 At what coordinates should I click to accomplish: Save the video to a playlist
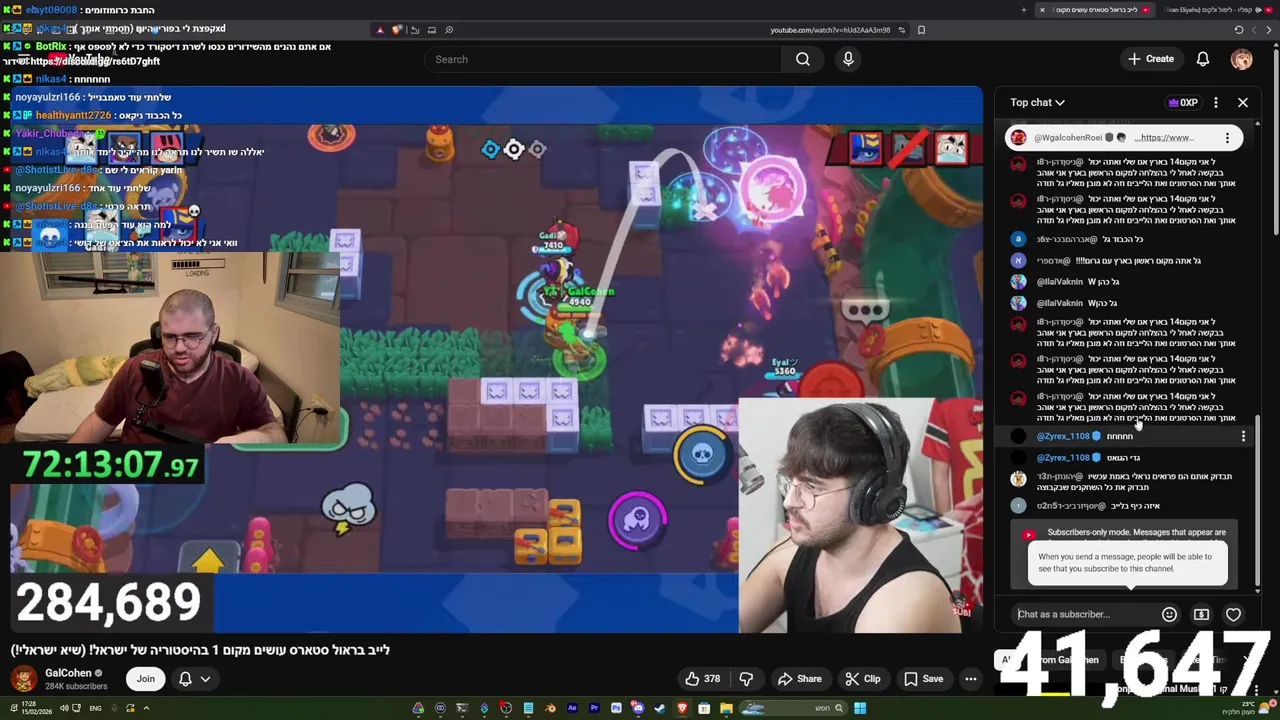[923, 679]
